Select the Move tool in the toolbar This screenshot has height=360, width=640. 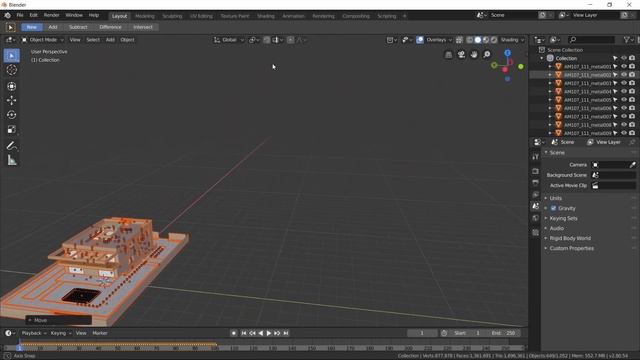[x=11, y=100]
